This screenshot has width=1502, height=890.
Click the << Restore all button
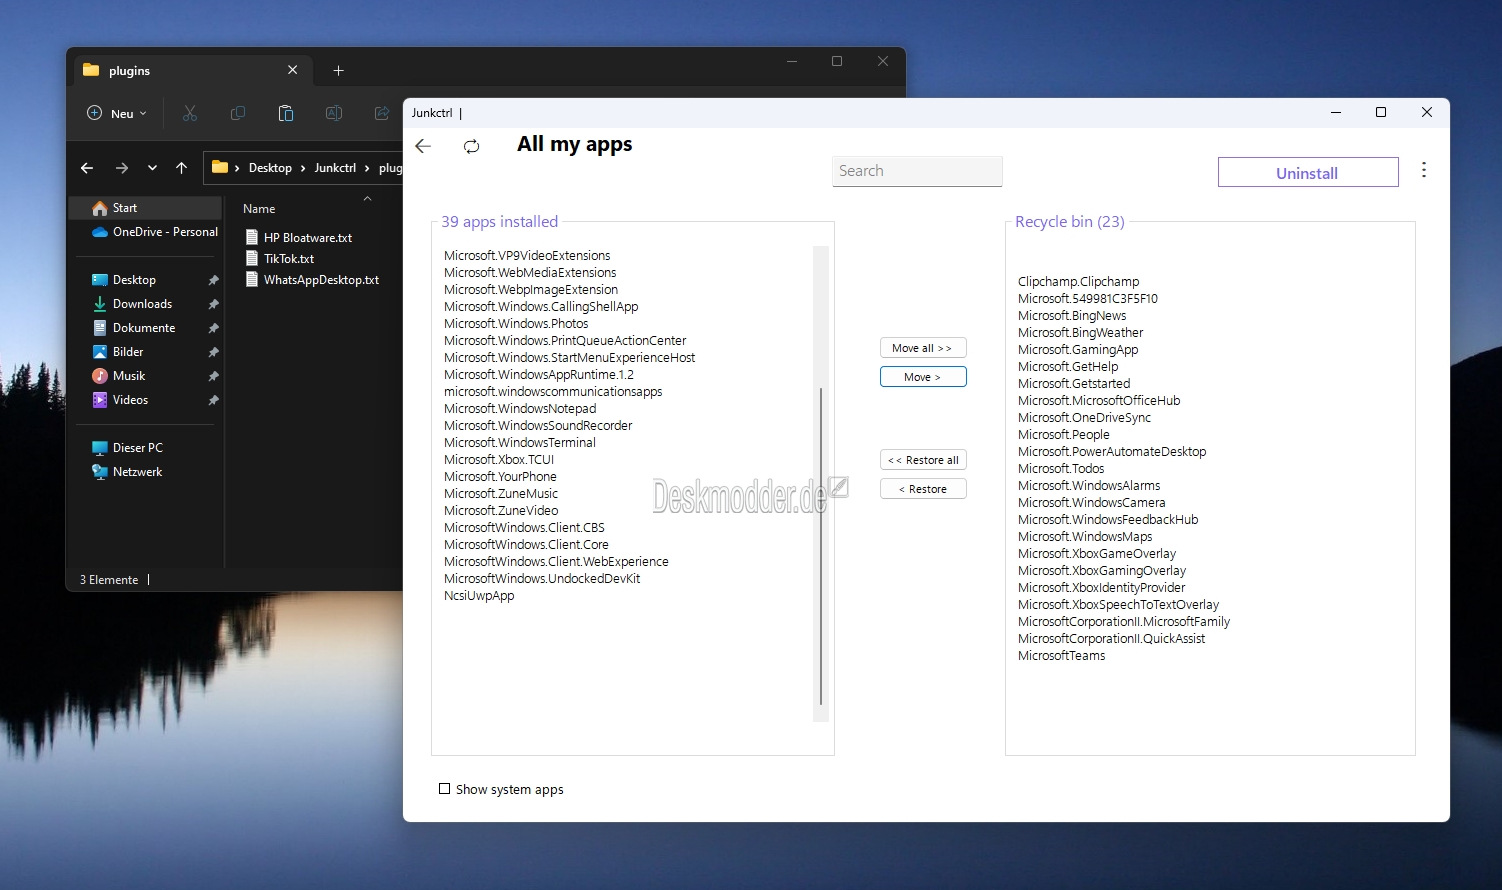coord(923,460)
